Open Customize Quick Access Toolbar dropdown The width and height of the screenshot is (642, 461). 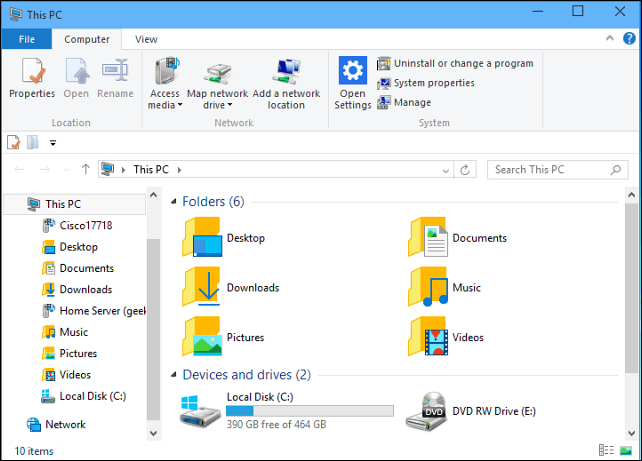tap(53, 143)
